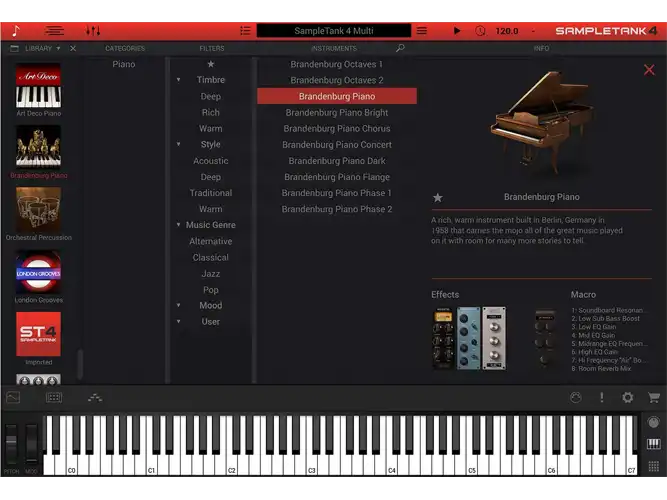Open settings gear icon
This screenshot has width=667, height=500.
(x=627, y=397)
